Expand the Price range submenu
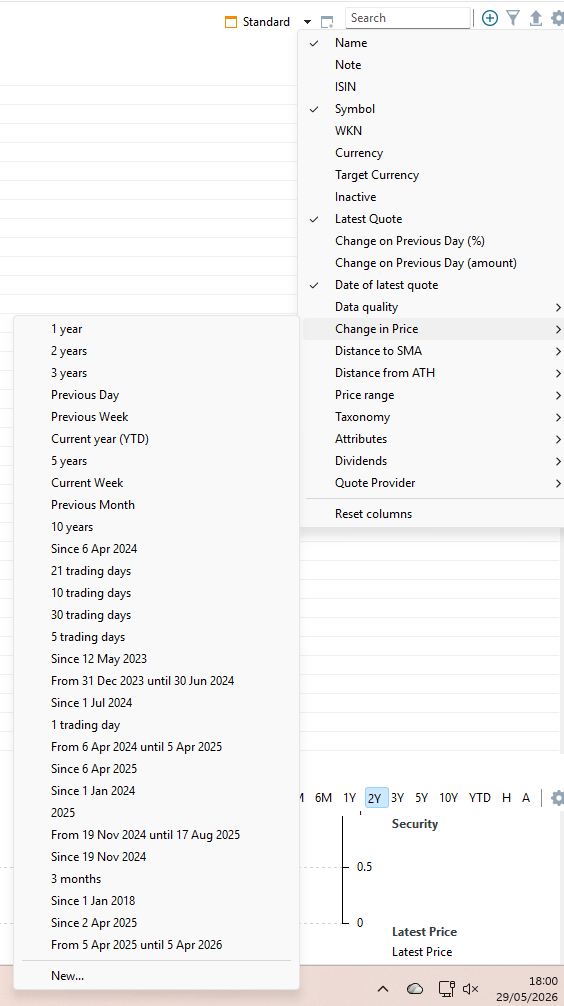Screen dimensions: 564x1006 coord(432,395)
